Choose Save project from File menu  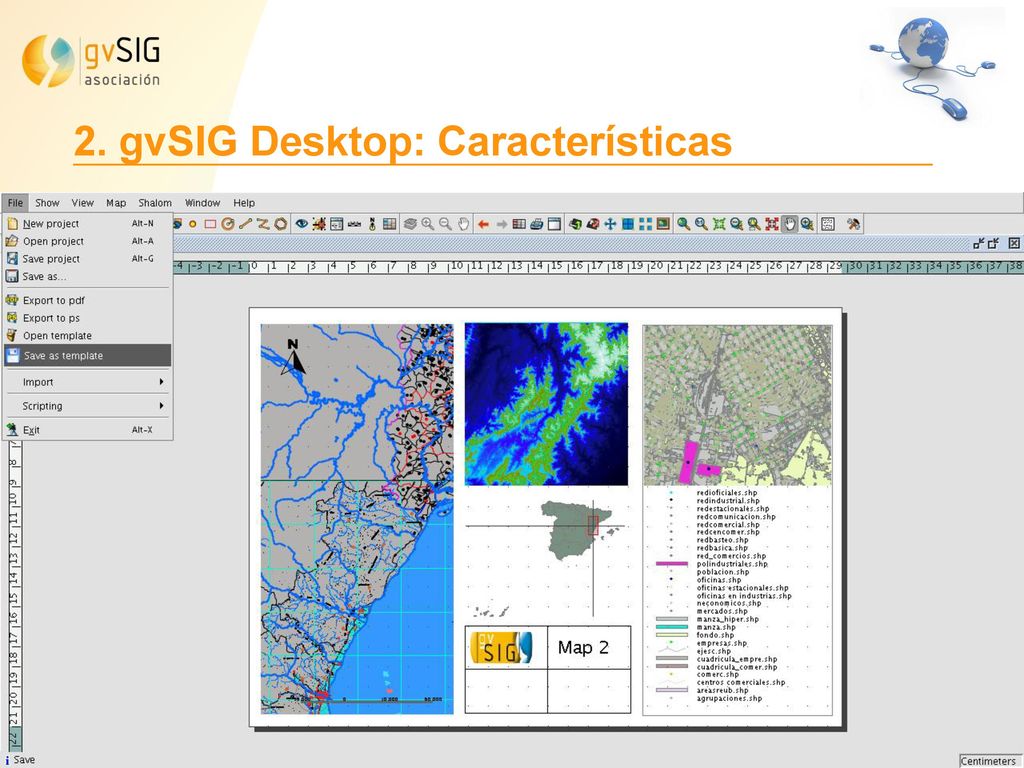pyautogui.click(x=88, y=259)
